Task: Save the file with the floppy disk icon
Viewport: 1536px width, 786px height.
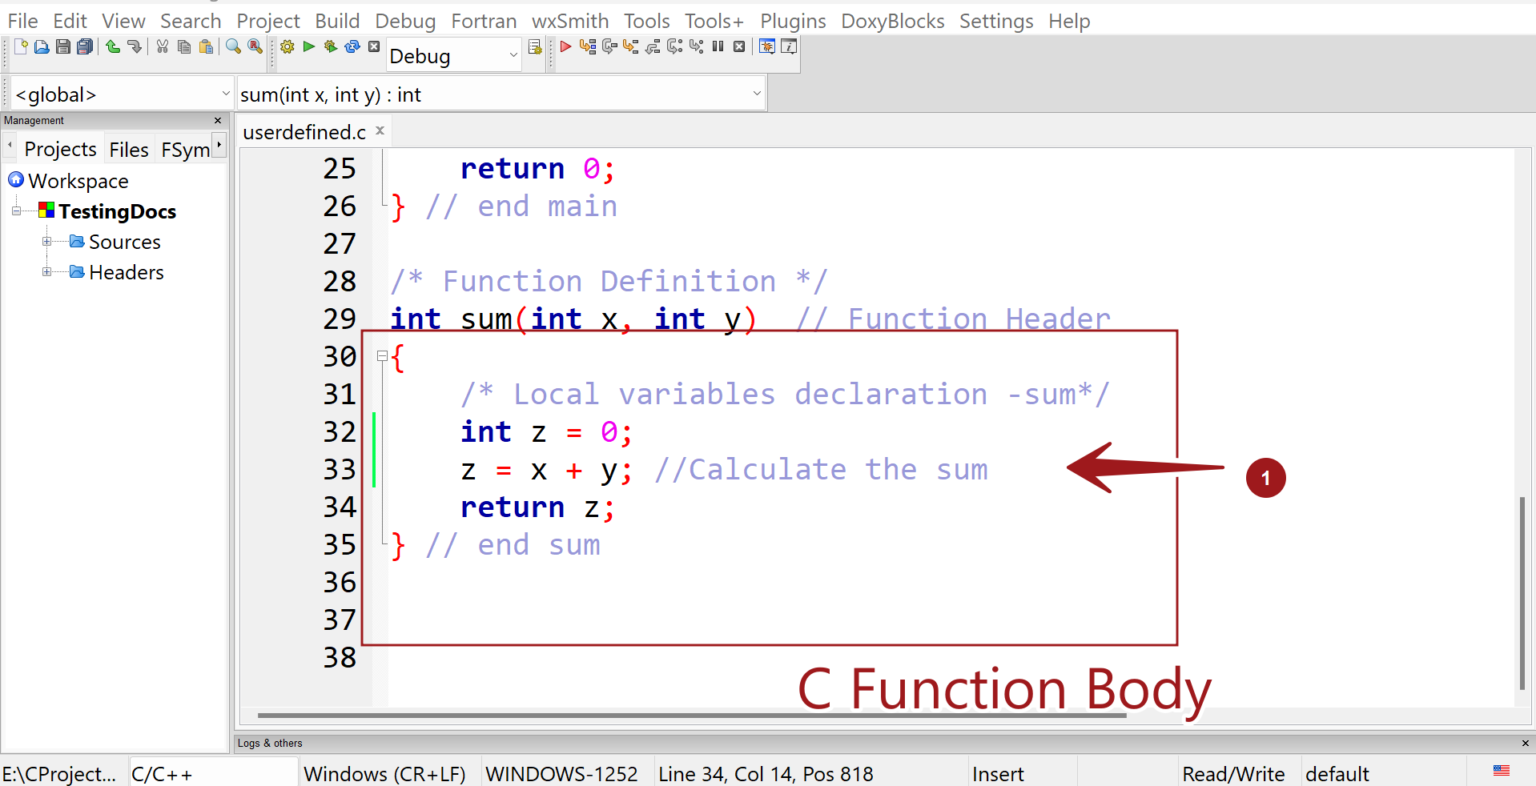Action: tap(63, 47)
